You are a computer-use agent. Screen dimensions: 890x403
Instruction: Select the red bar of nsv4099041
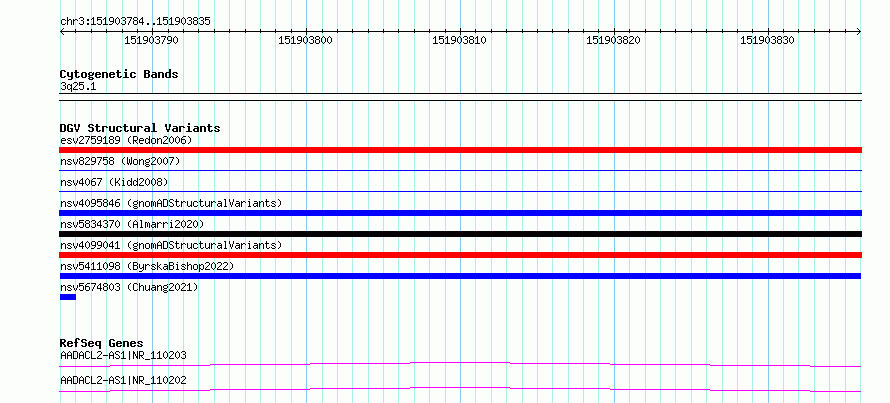click(460, 255)
